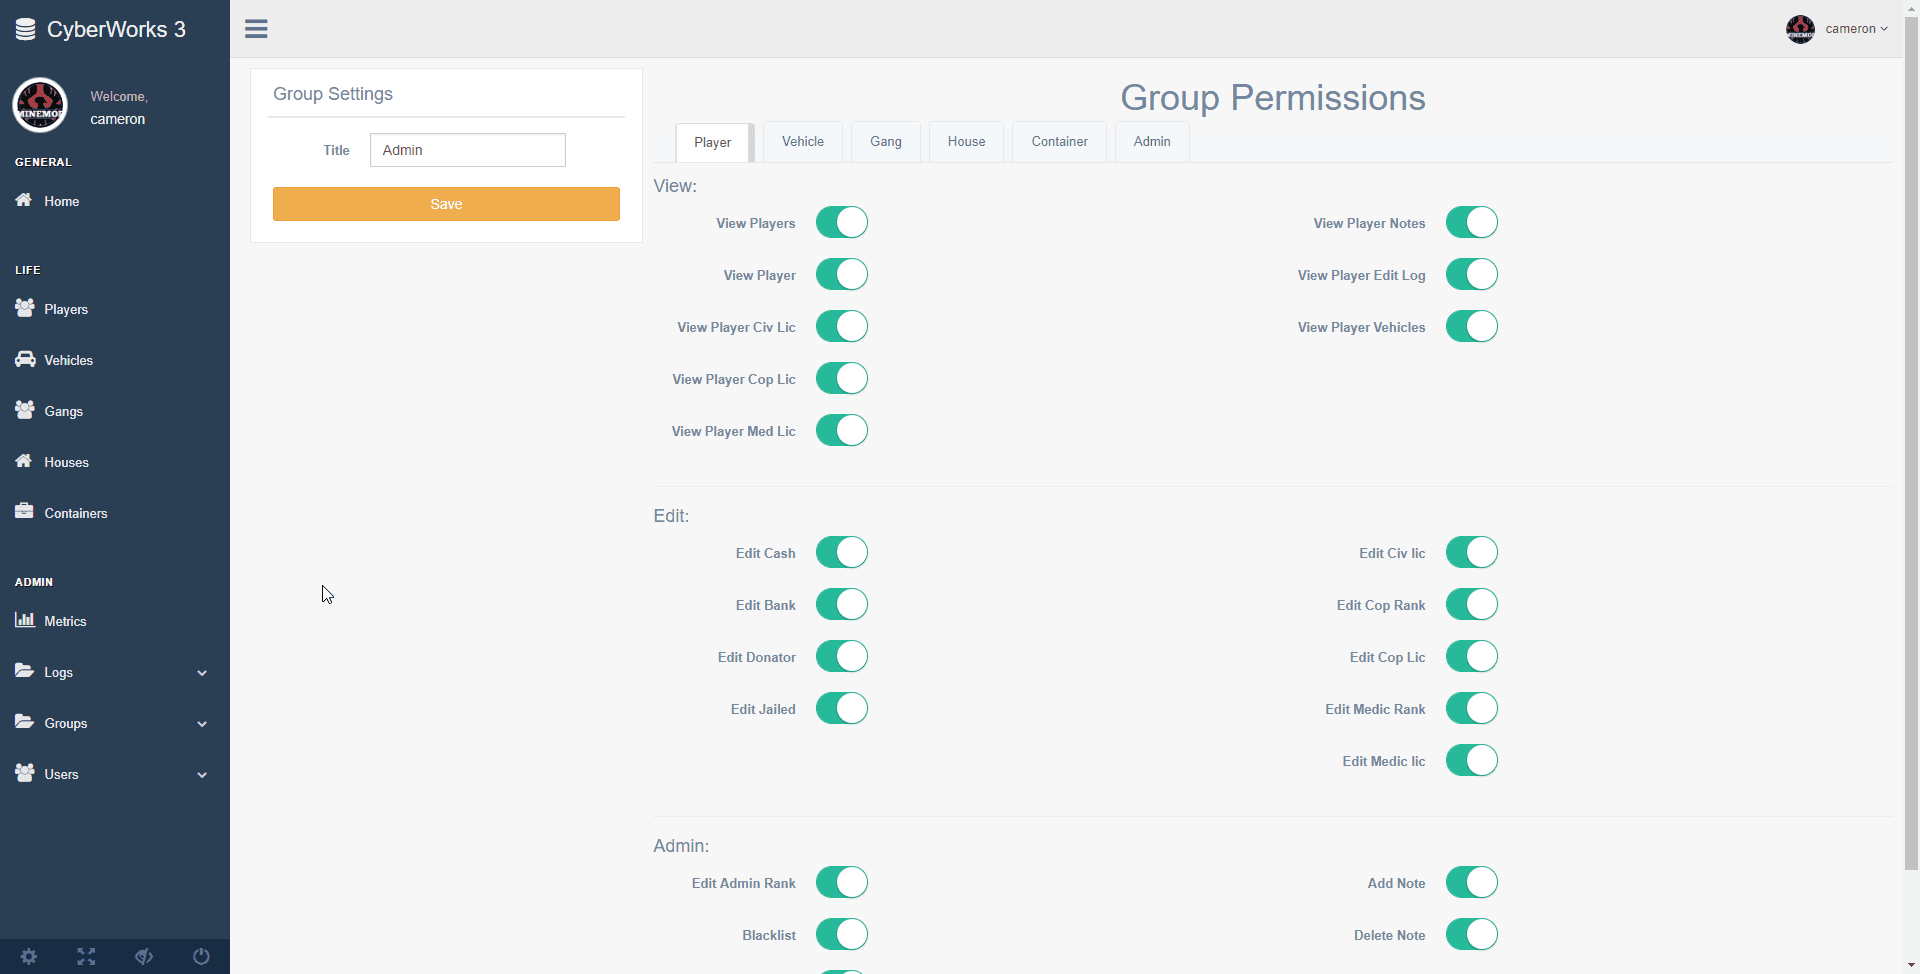Select the Vehicles sidebar icon
This screenshot has width=1920, height=974.
pos(68,360)
